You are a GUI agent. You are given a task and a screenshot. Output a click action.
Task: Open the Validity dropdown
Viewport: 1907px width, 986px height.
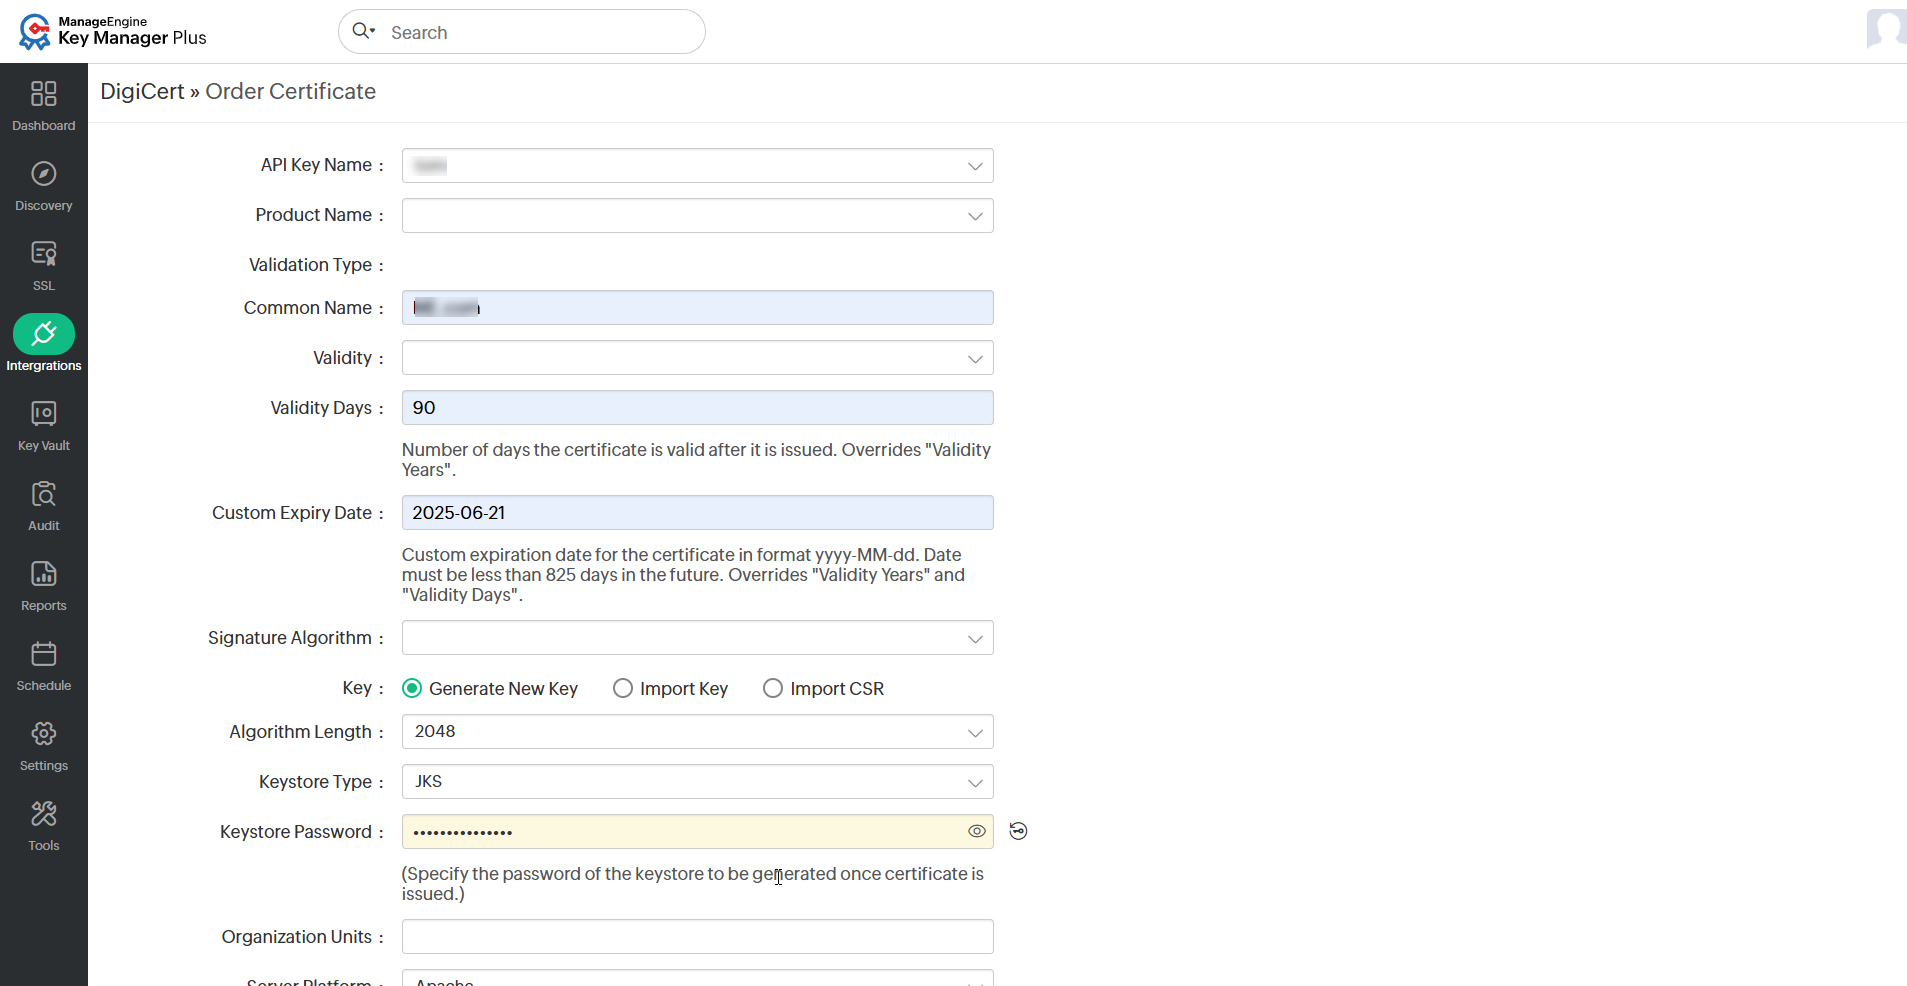click(x=698, y=358)
